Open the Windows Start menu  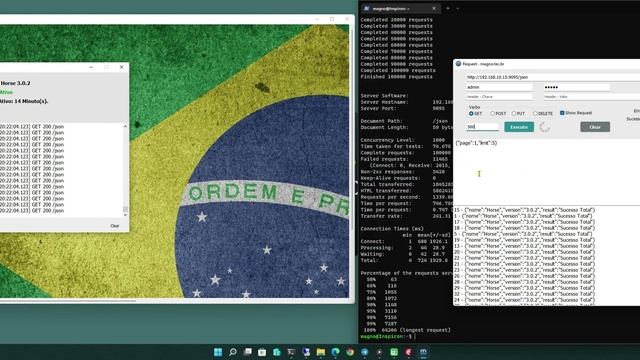point(218,352)
